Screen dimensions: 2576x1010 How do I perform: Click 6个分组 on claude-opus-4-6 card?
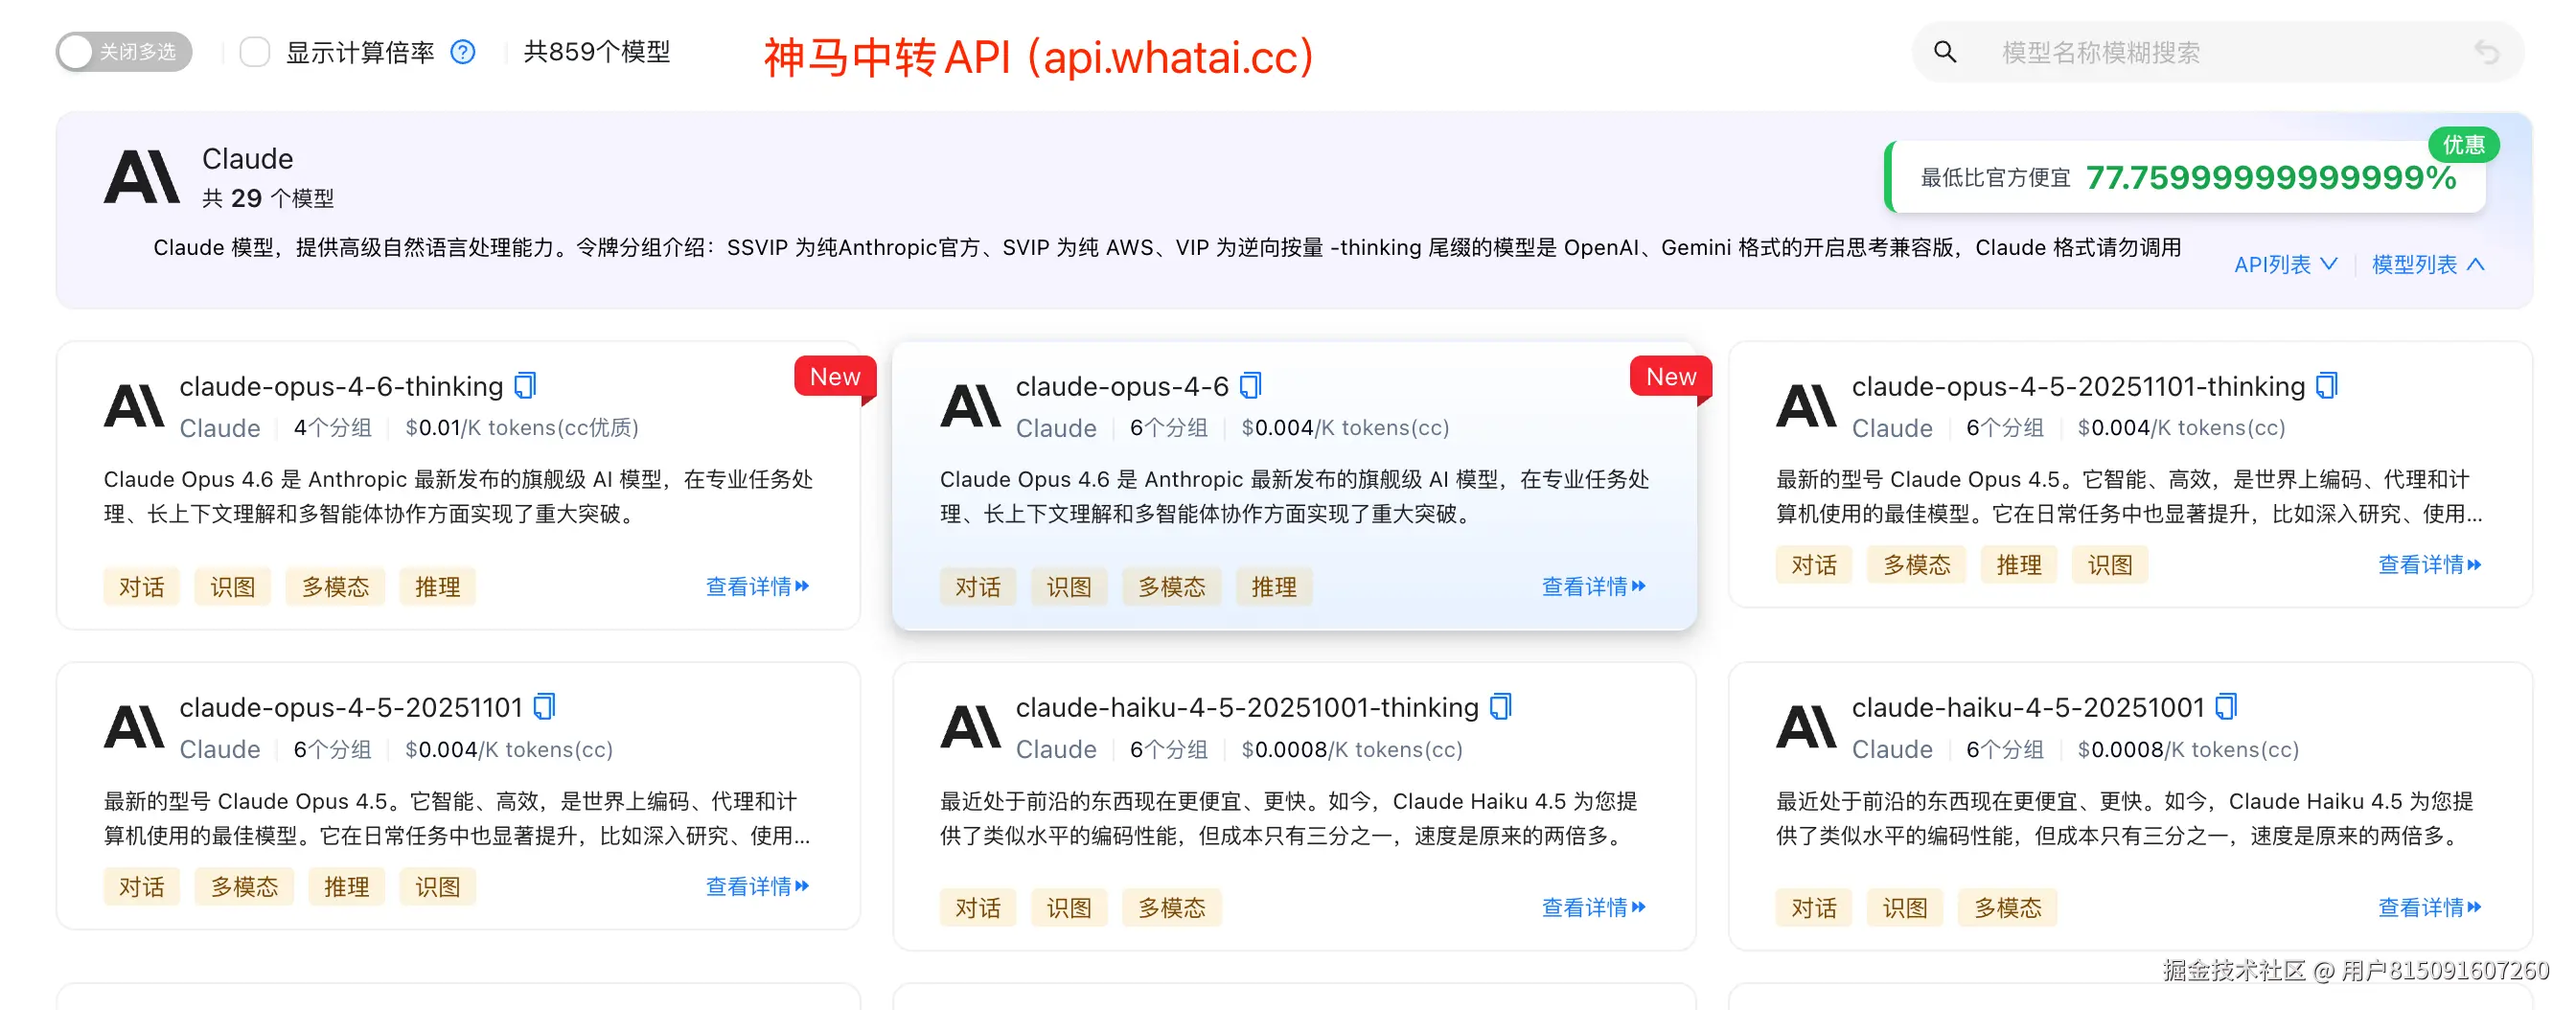pos(1168,428)
